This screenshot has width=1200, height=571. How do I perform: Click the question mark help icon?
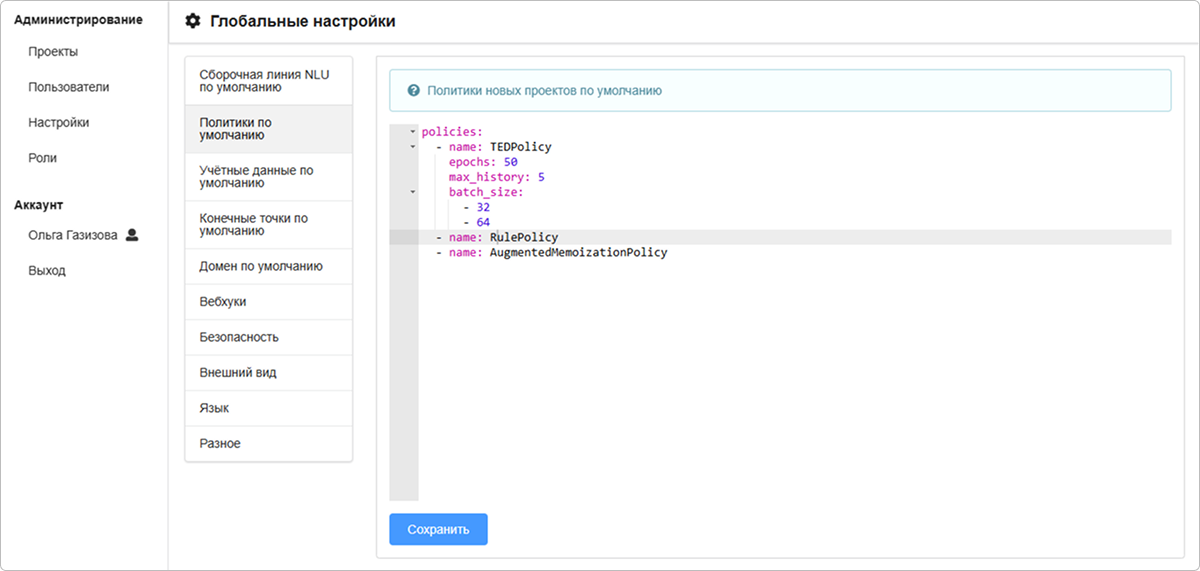pos(413,90)
